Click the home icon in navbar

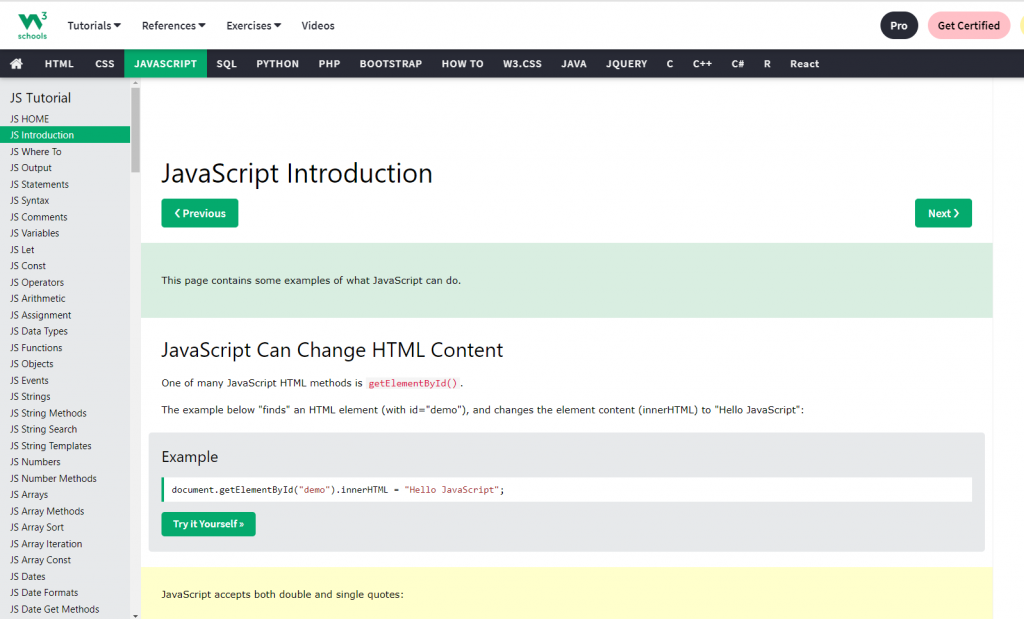tap(16, 64)
